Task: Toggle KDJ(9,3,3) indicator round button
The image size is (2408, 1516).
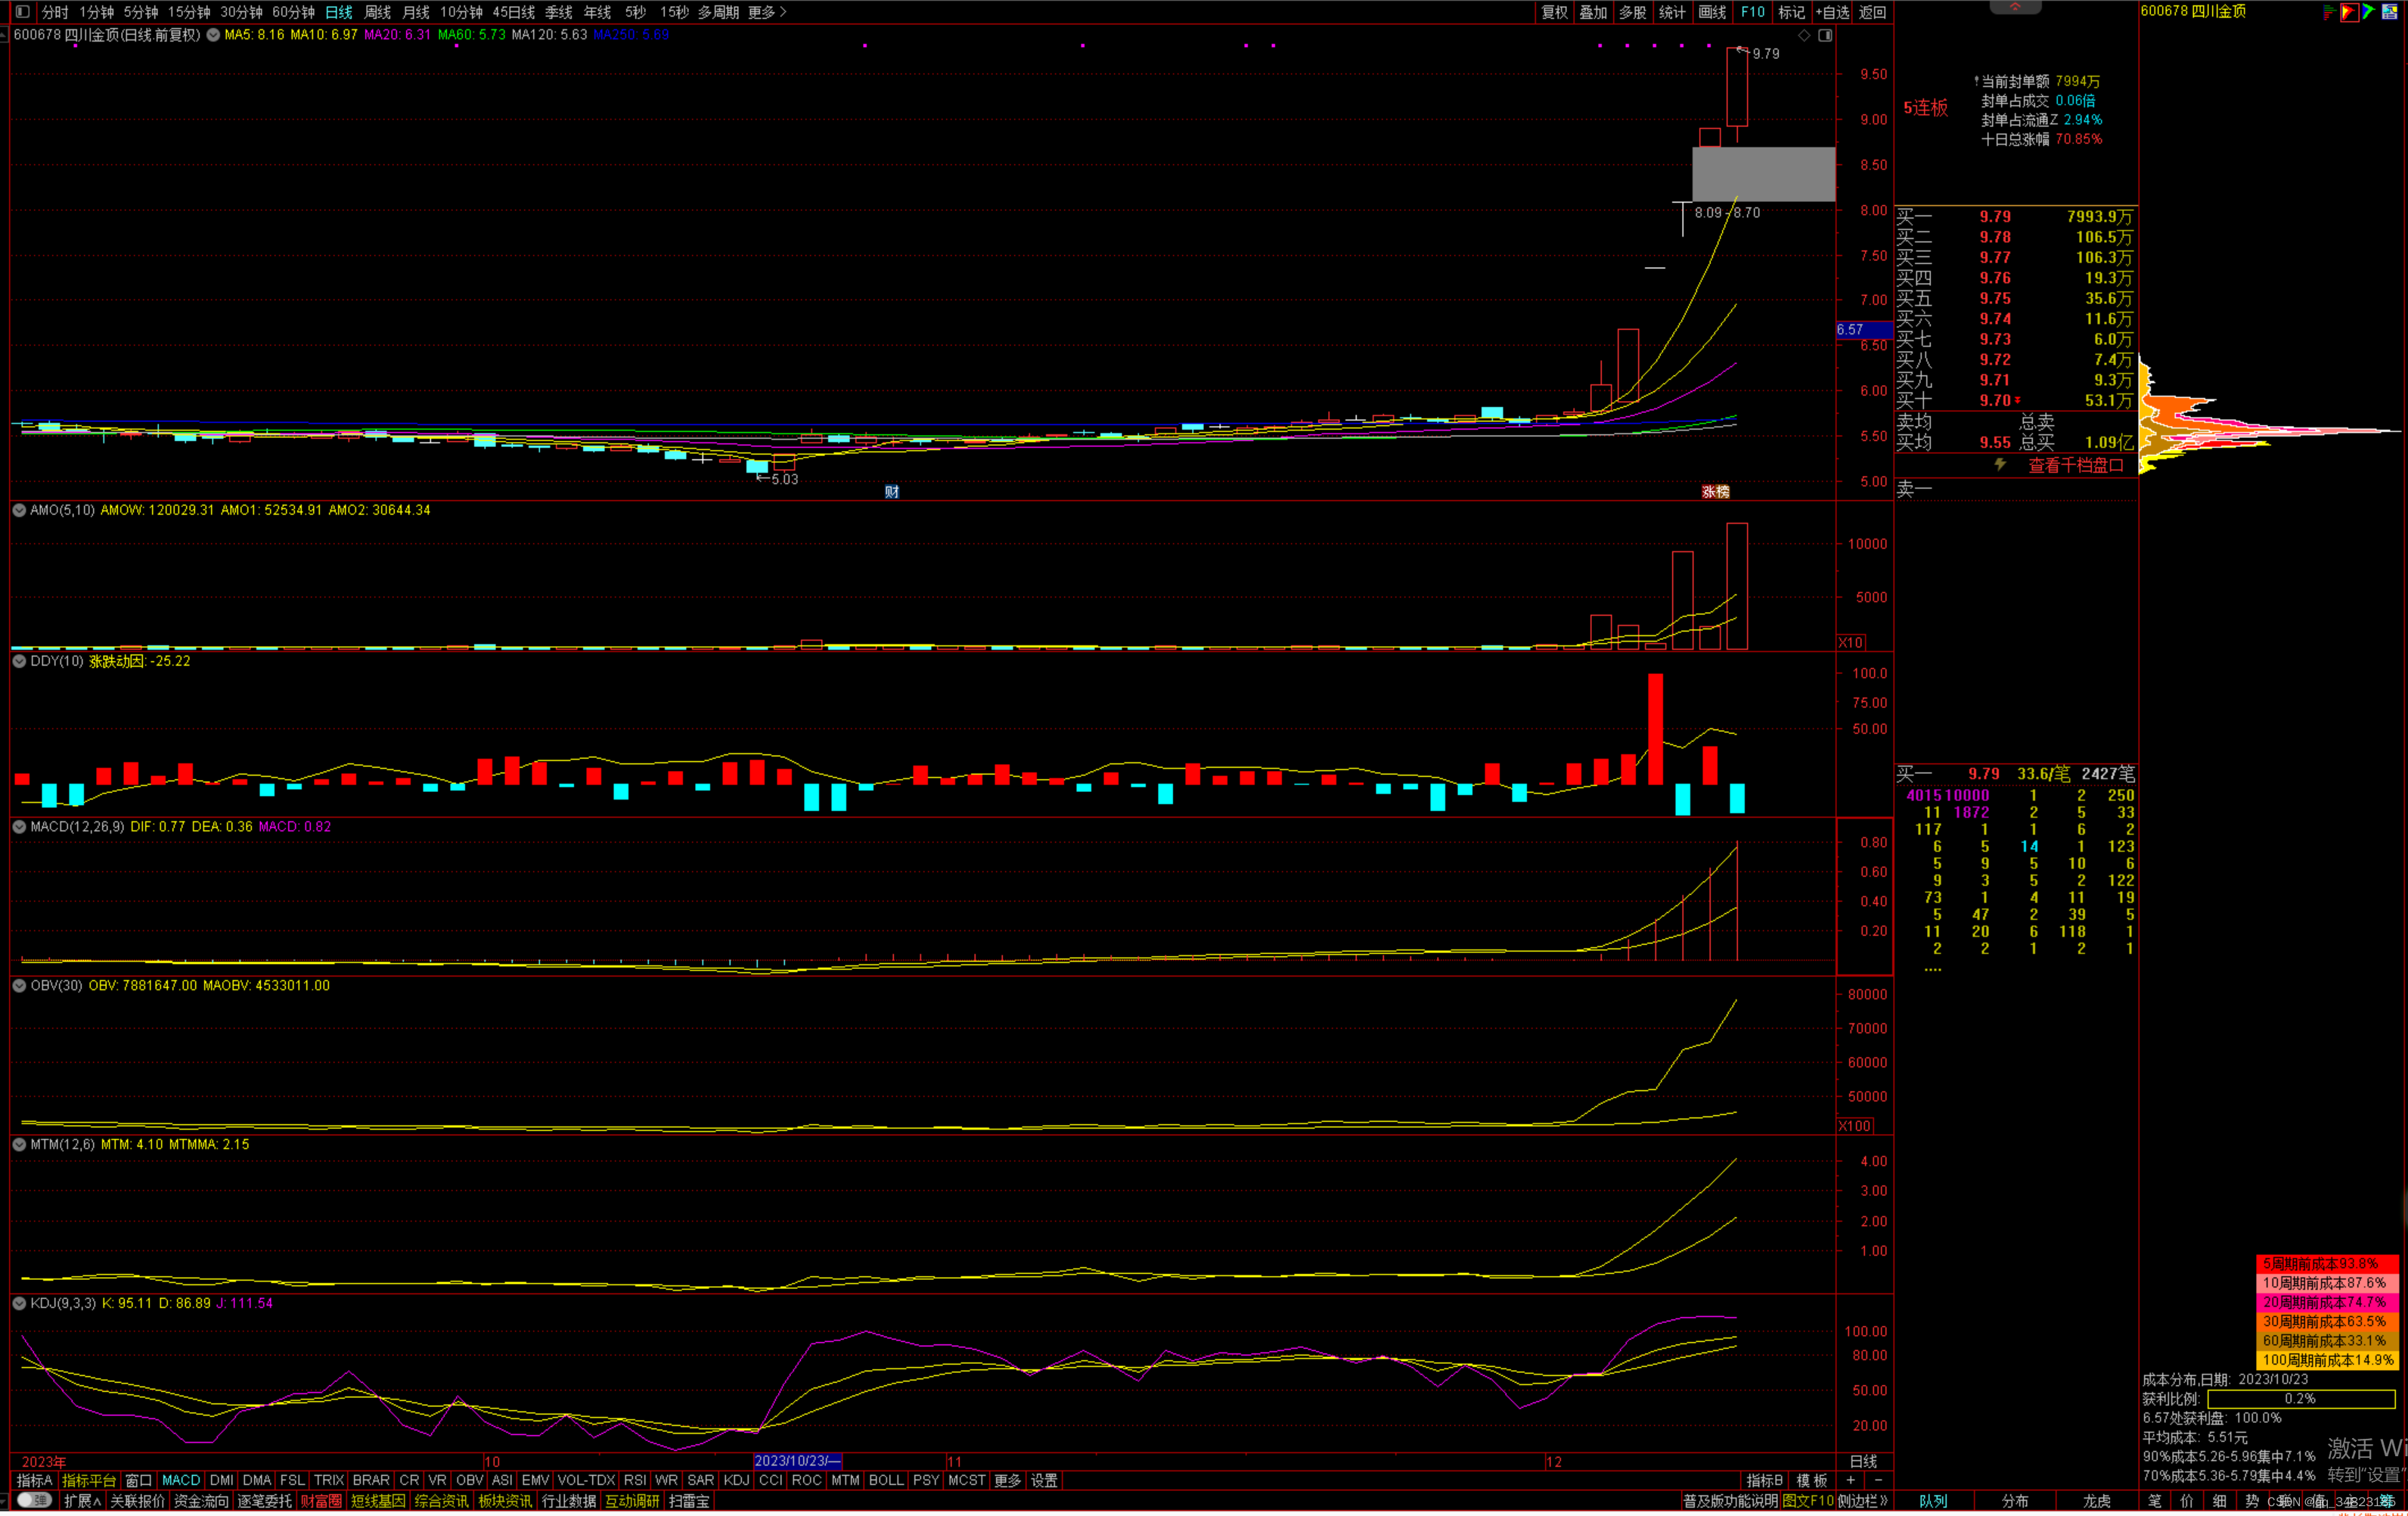Action: [x=19, y=1303]
